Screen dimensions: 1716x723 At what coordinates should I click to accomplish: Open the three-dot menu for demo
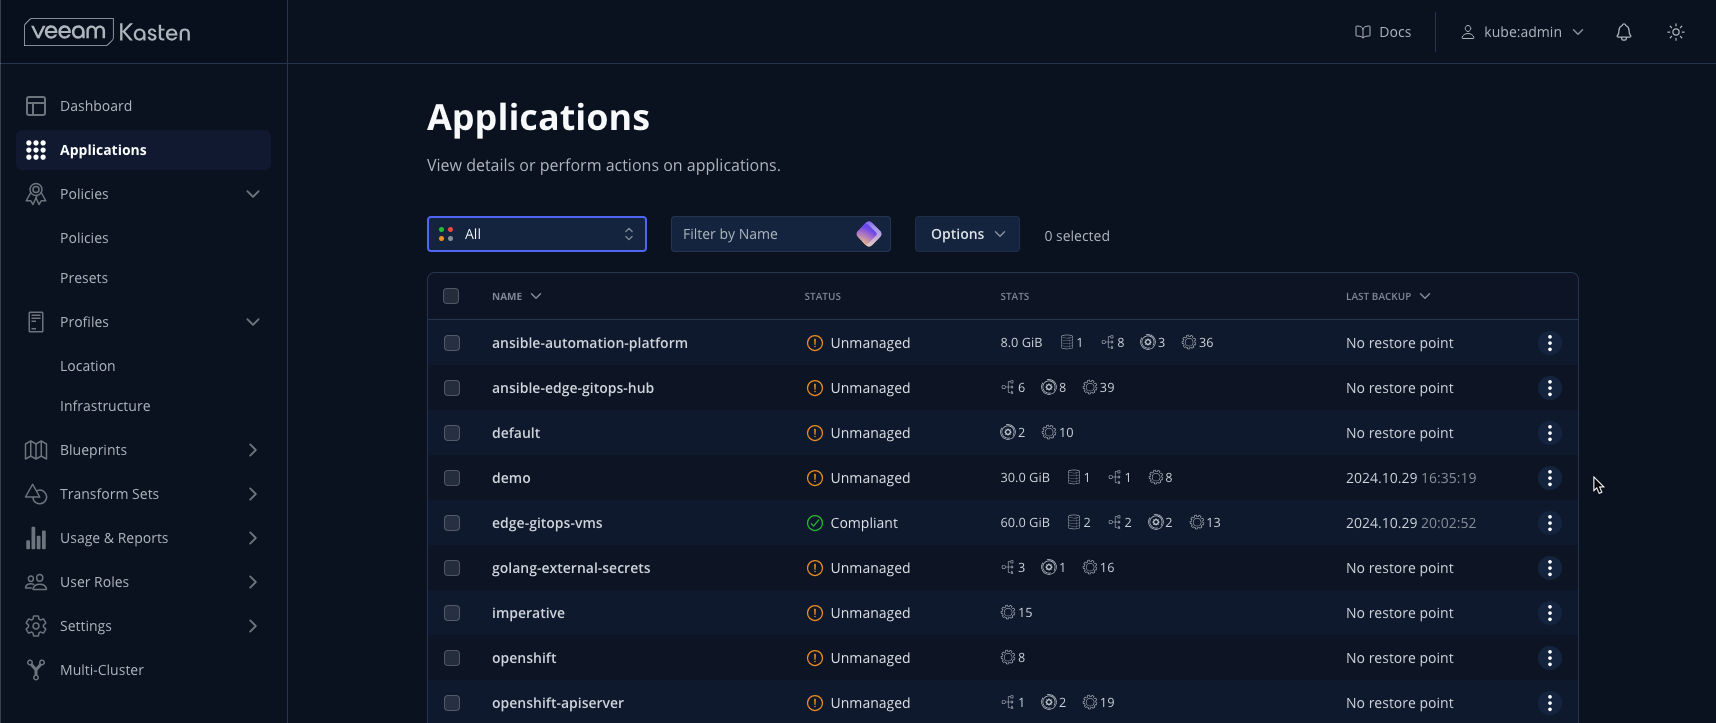pos(1550,478)
